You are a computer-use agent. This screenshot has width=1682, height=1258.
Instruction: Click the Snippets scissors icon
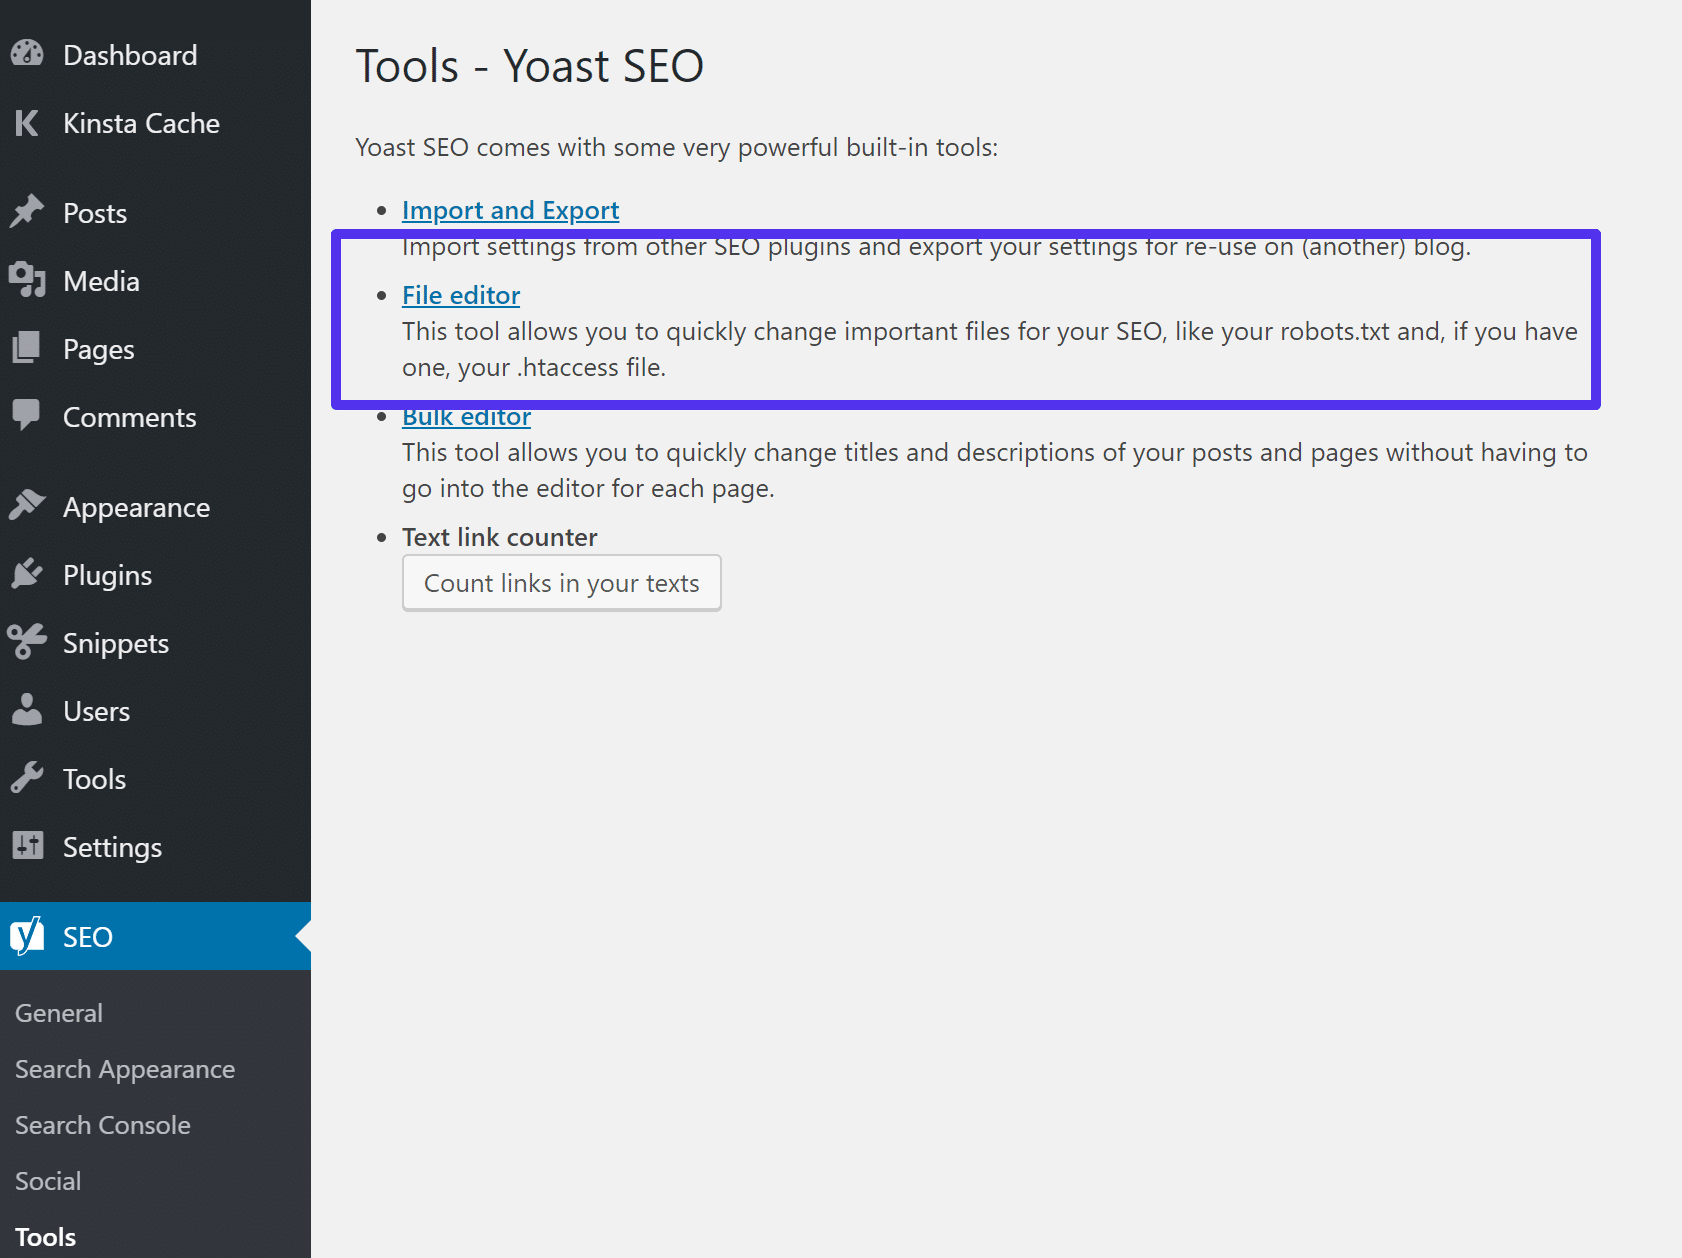[27, 642]
